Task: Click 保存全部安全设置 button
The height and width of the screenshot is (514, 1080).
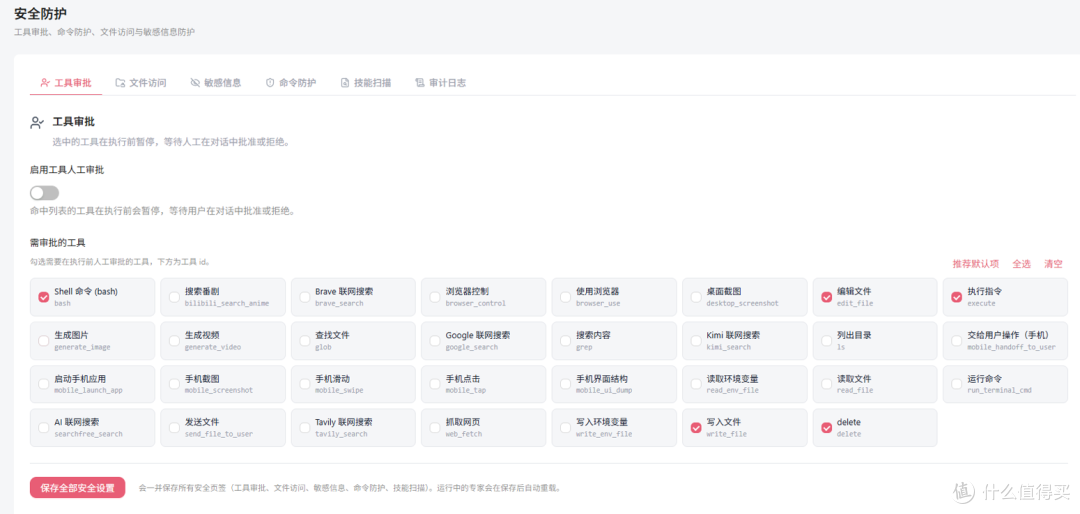Action: click(x=77, y=488)
